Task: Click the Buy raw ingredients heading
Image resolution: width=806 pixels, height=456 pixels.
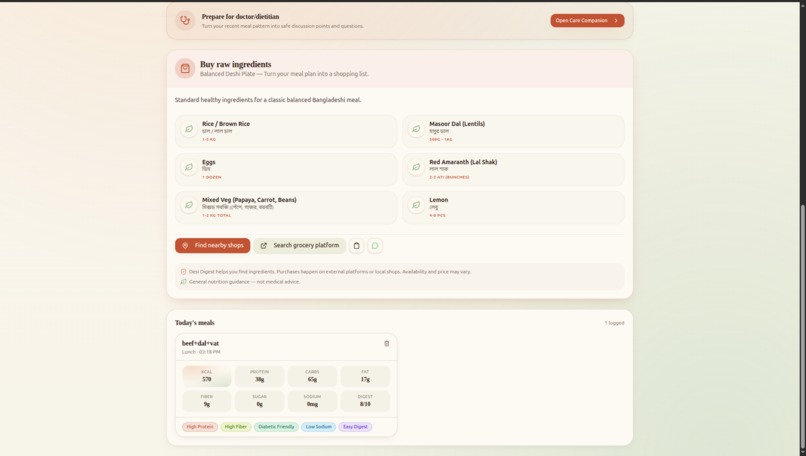Action: 235,64
